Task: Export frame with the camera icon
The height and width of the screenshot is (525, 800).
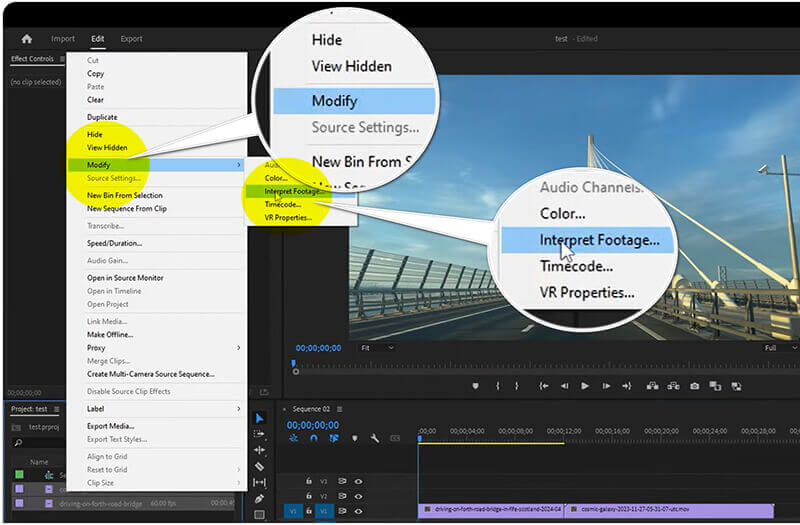Action: pos(694,386)
